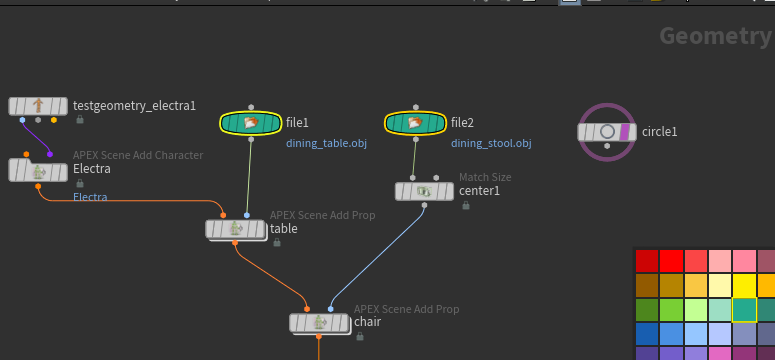Image resolution: width=775 pixels, height=360 pixels.
Task: Click the blue input connector on table node
Action: coord(247,215)
